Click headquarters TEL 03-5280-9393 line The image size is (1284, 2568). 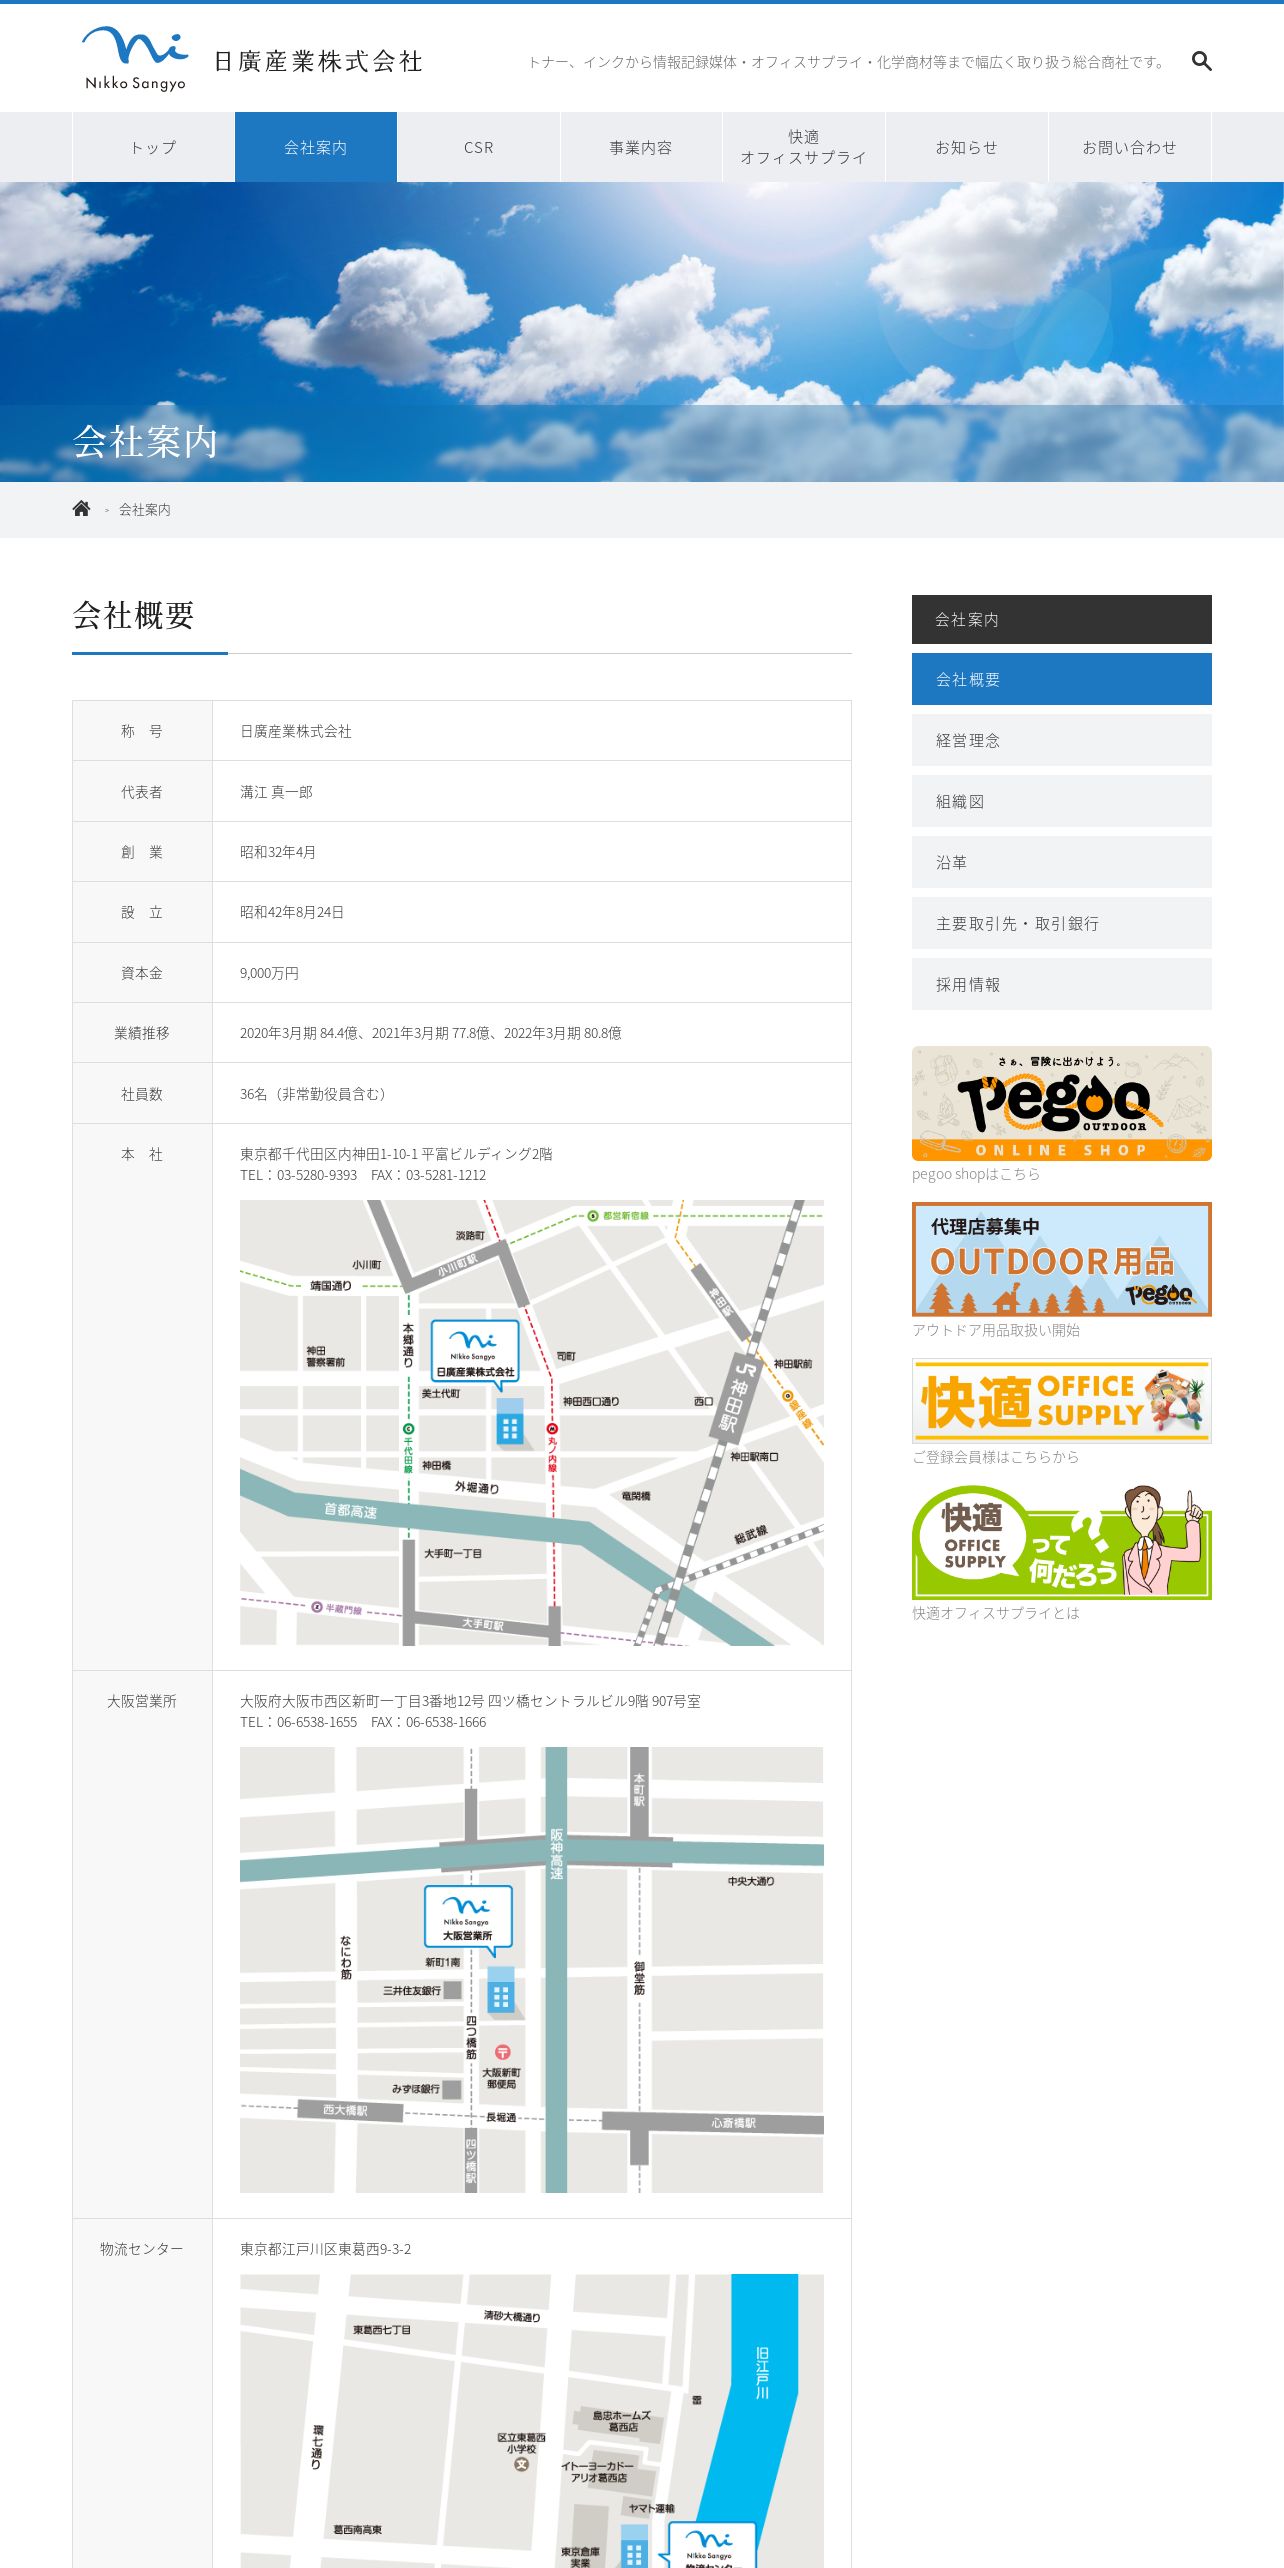click(x=363, y=1175)
